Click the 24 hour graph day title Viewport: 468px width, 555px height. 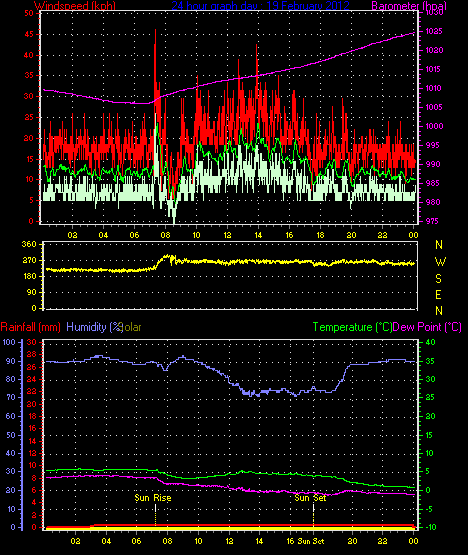tap(261, 6)
